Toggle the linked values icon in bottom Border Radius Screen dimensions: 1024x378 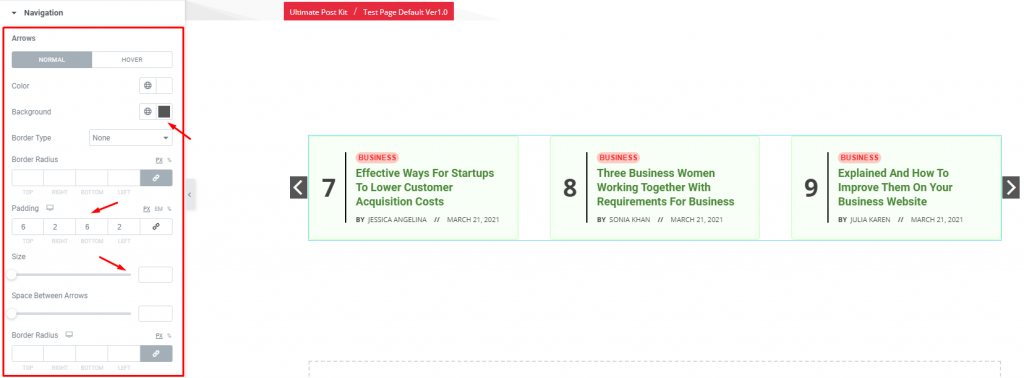point(156,353)
